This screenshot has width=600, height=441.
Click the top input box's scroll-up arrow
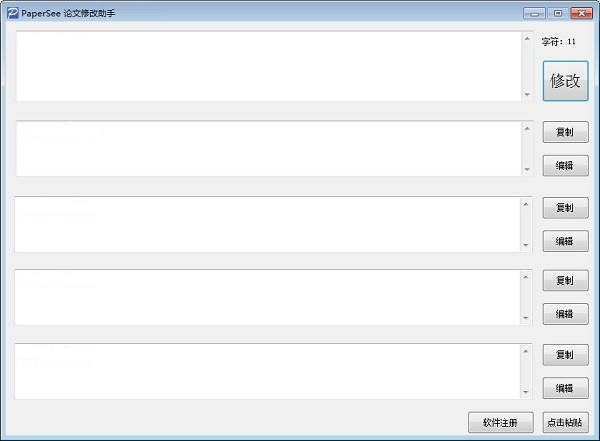coord(527,39)
